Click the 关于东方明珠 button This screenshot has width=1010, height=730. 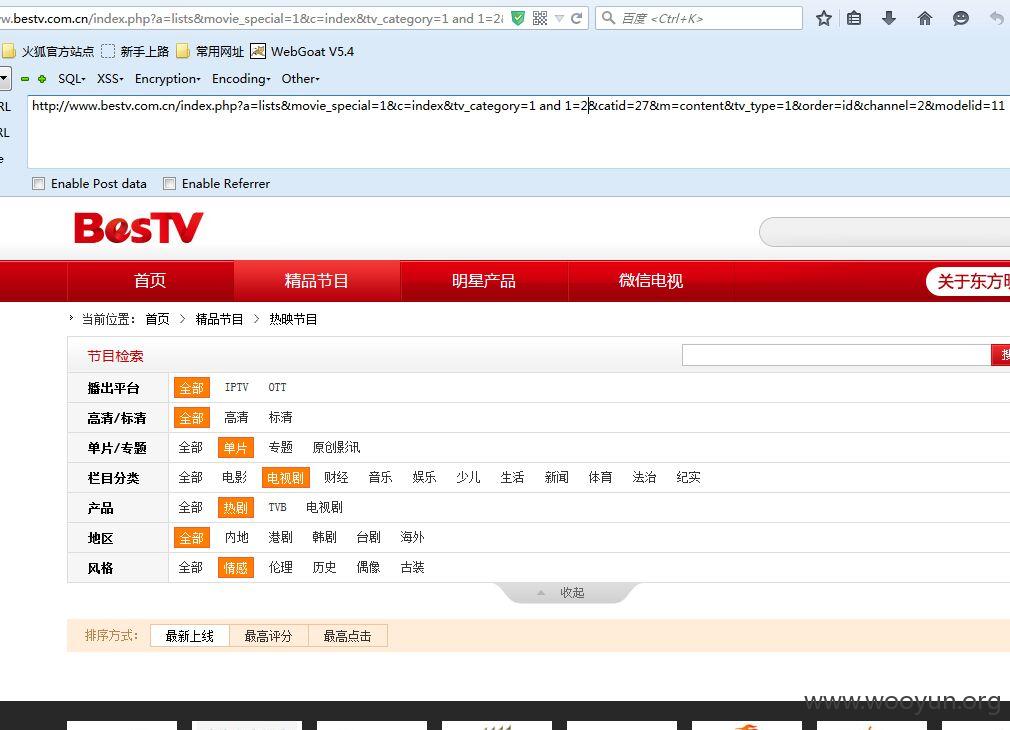point(968,282)
